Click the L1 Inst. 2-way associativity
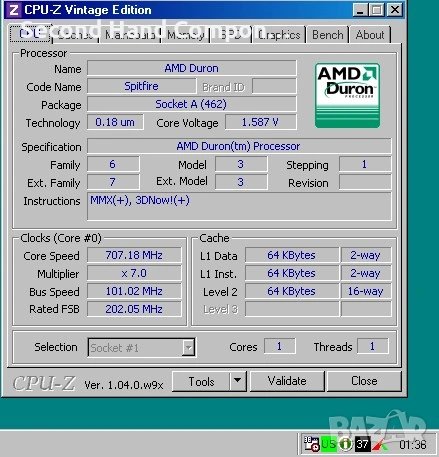The height and width of the screenshot is (457, 439). pos(366,273)
